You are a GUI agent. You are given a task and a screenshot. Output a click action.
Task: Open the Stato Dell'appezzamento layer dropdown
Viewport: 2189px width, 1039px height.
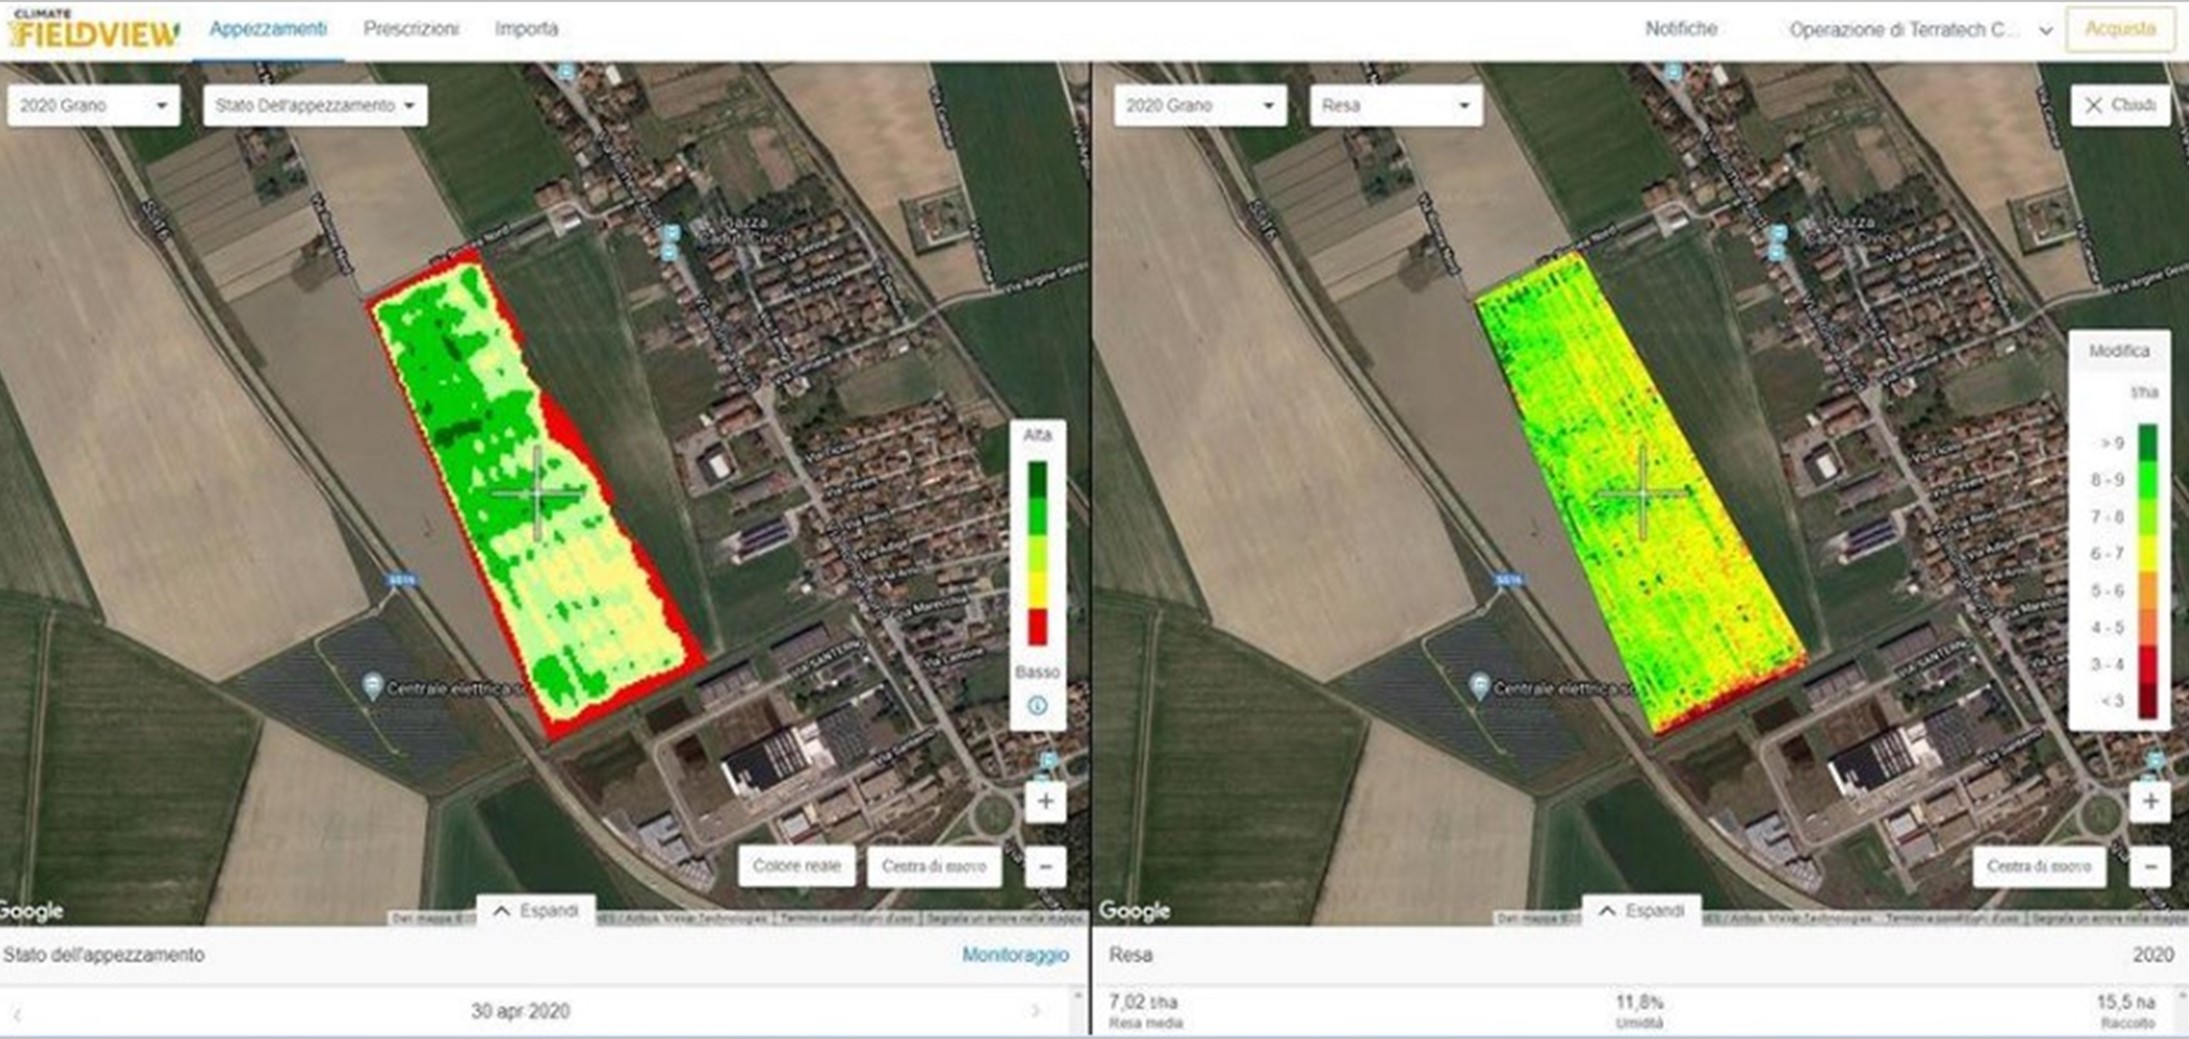315,106
